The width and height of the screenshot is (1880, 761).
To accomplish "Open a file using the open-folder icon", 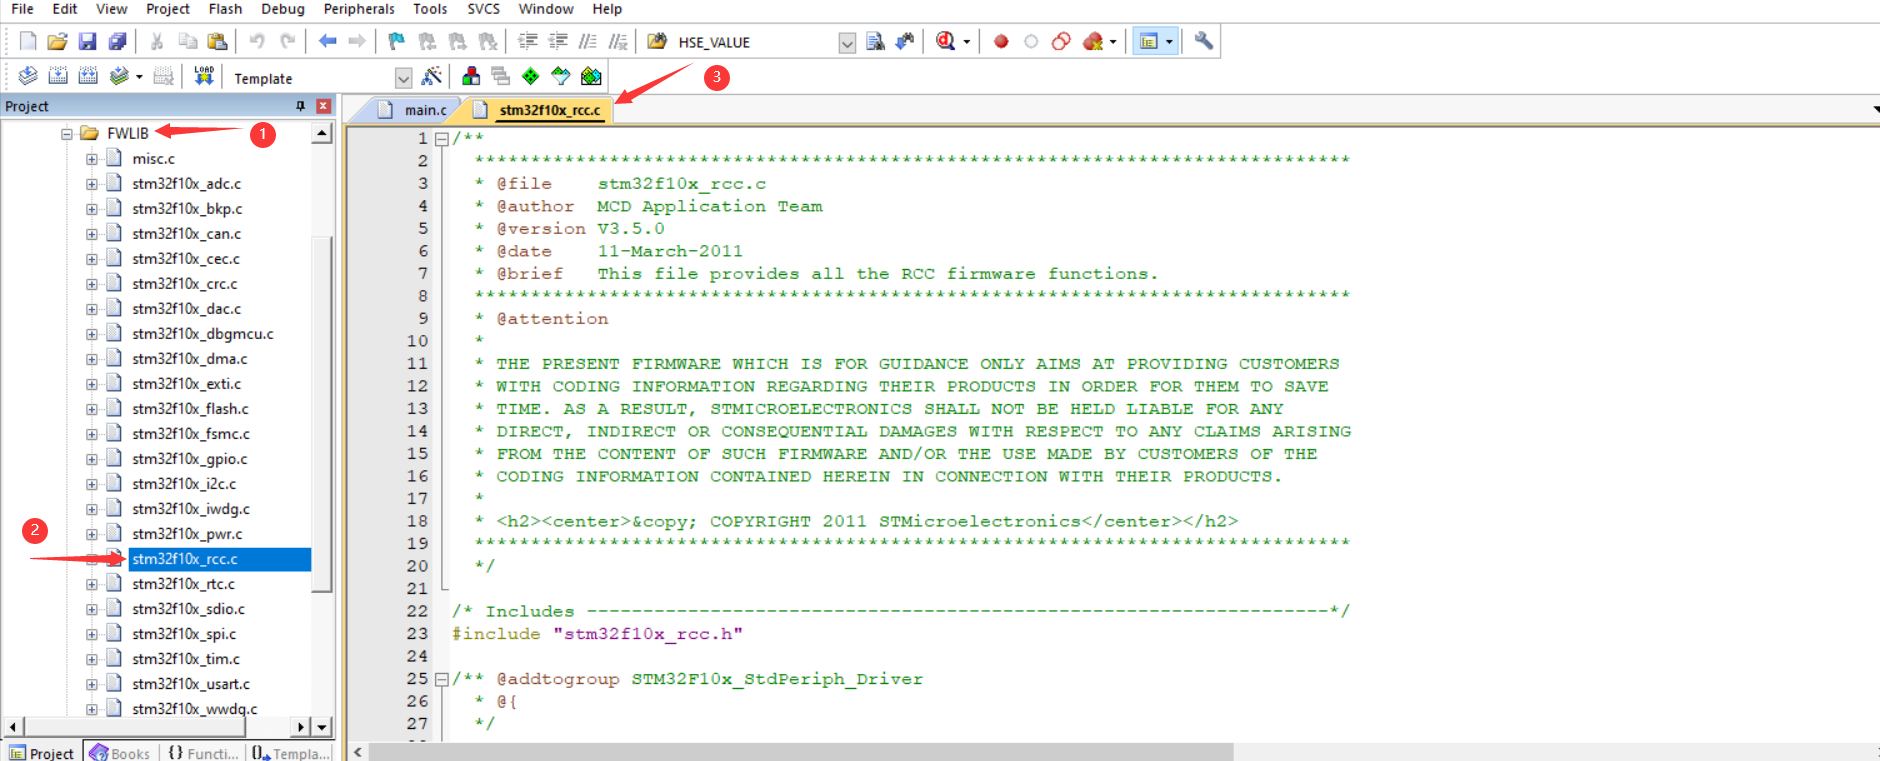I will tap(57, 41).
